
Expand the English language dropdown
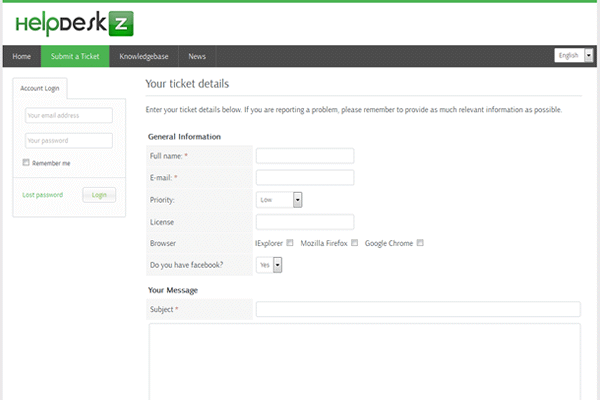click(574, 56)
